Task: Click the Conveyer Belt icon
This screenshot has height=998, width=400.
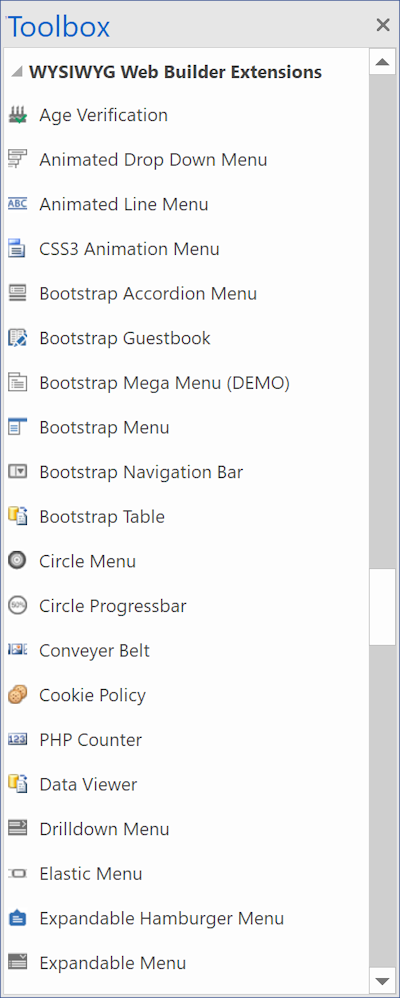Action: coord(17,650)
